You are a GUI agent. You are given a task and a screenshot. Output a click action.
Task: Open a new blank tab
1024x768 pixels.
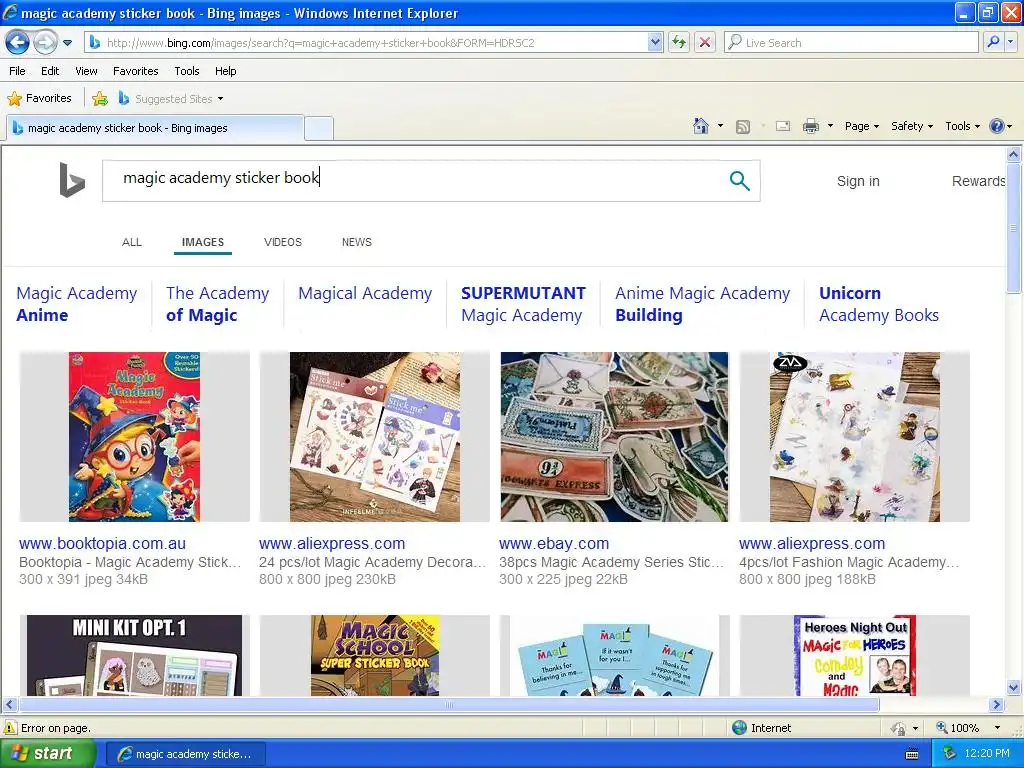319,128
